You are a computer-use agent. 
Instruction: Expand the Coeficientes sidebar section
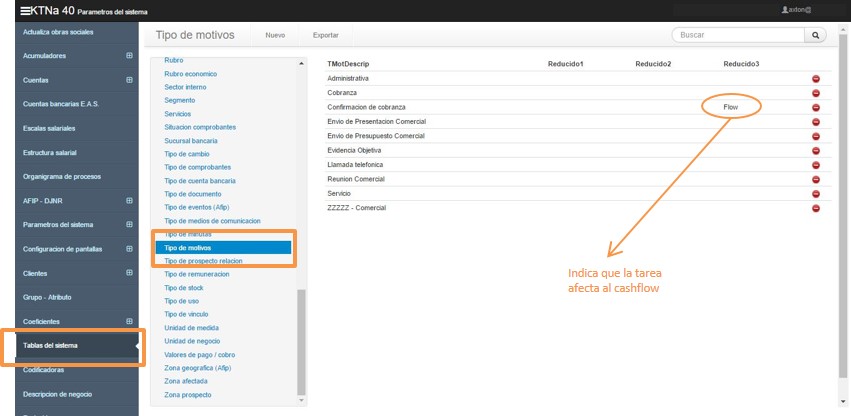click(x=129, y=321)
